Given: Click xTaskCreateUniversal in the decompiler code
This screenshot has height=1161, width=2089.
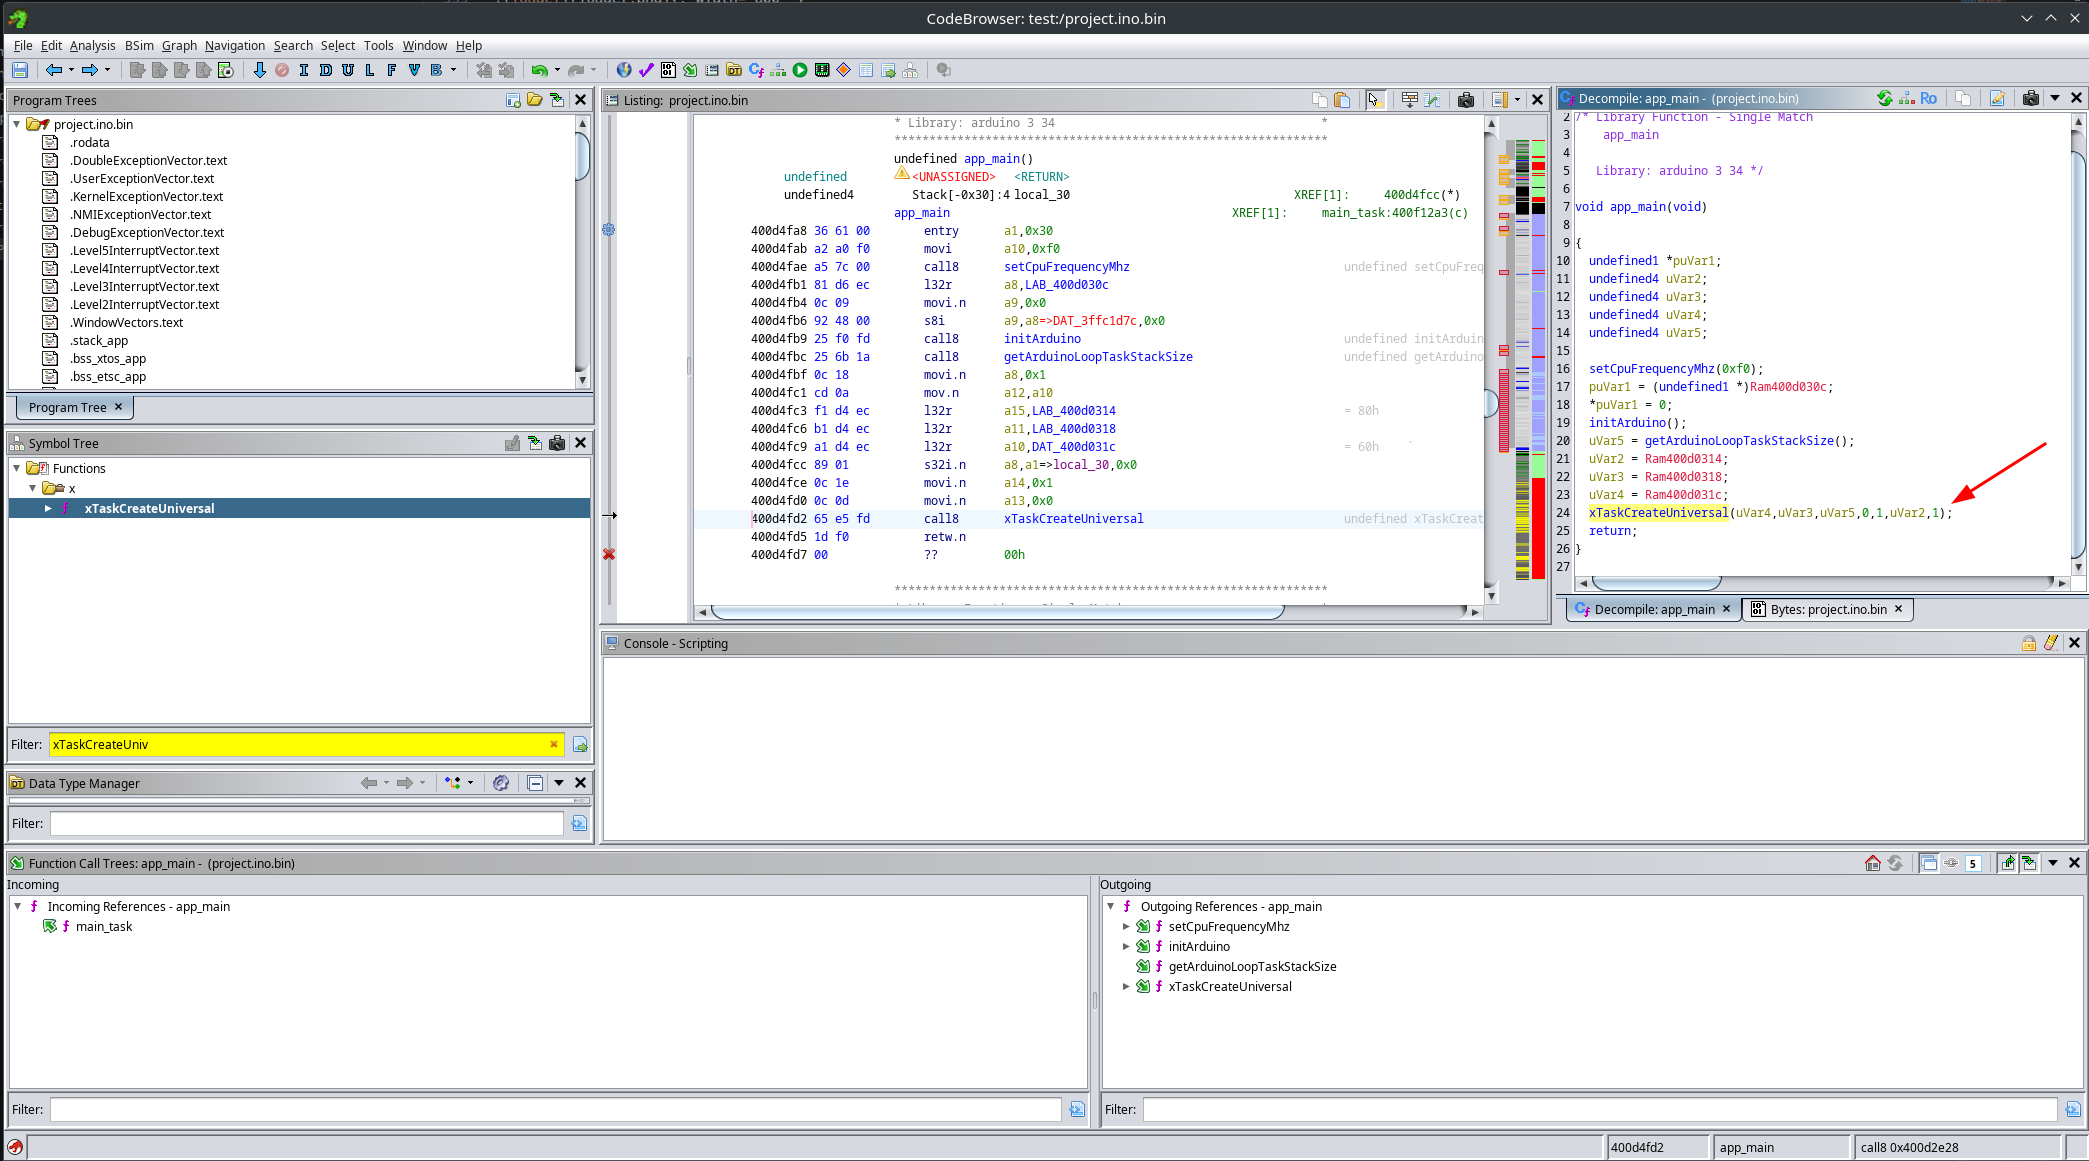Looking at the screenshot, I should pyautogui.click(x=1658, y=513).
